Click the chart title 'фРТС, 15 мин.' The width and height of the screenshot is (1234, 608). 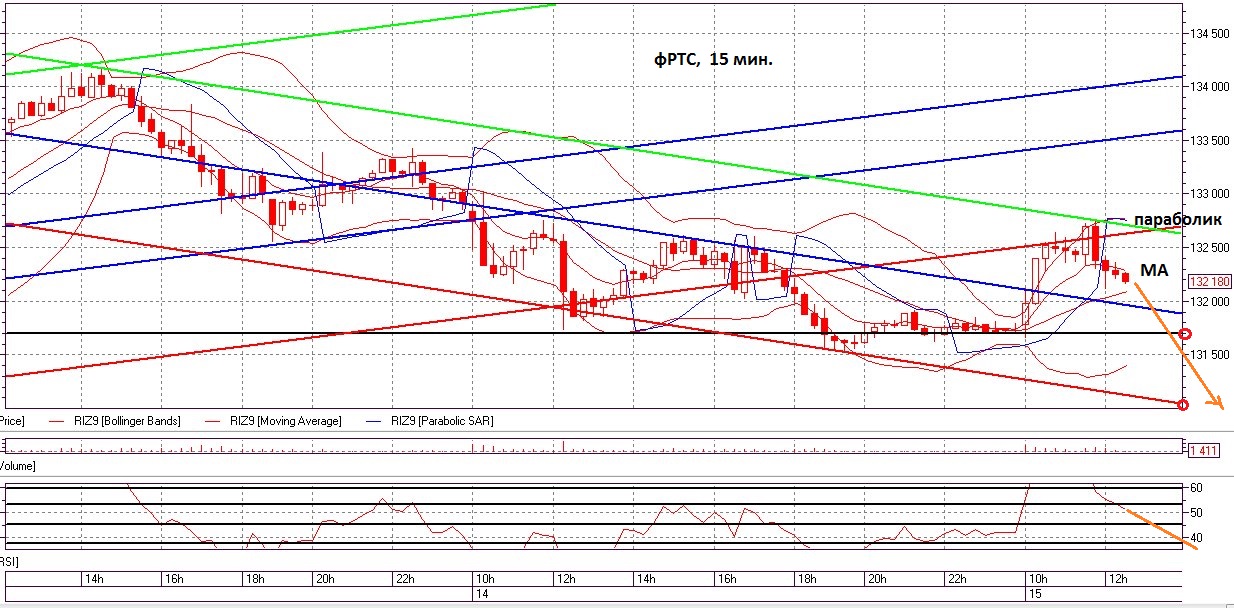tap(713, 60)
